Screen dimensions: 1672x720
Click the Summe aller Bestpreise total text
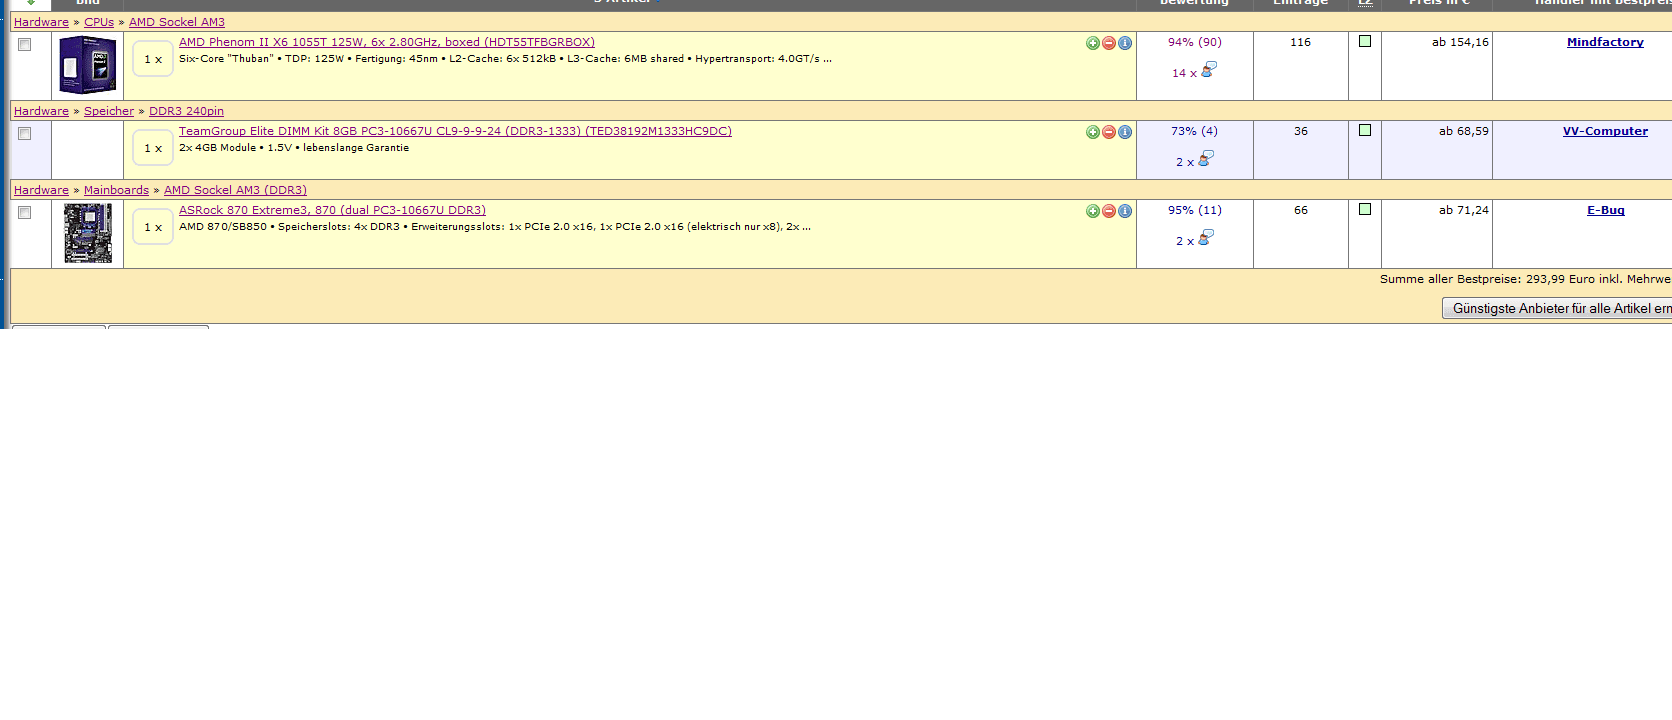(x=1525, y=279)
